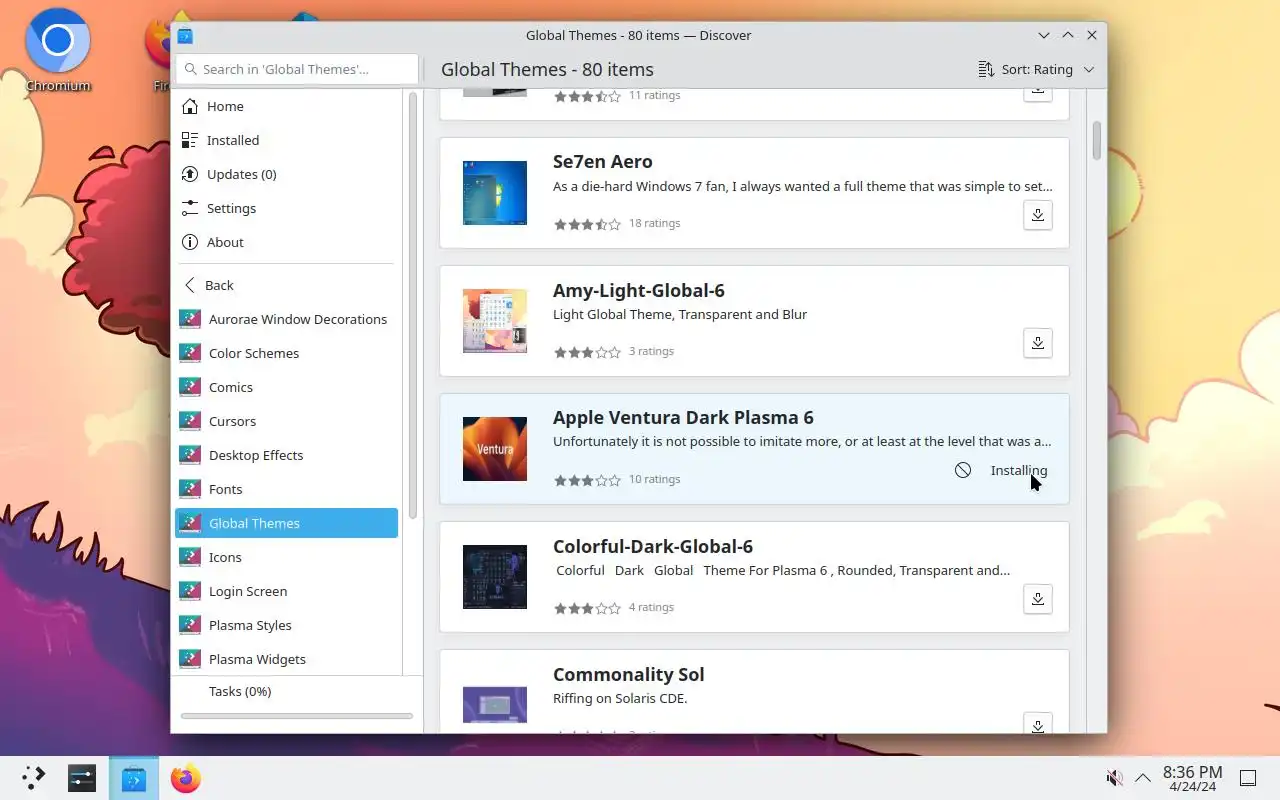Select Plasma Widgets category
Screen dimensions: 1280x800
pos(287,659)
